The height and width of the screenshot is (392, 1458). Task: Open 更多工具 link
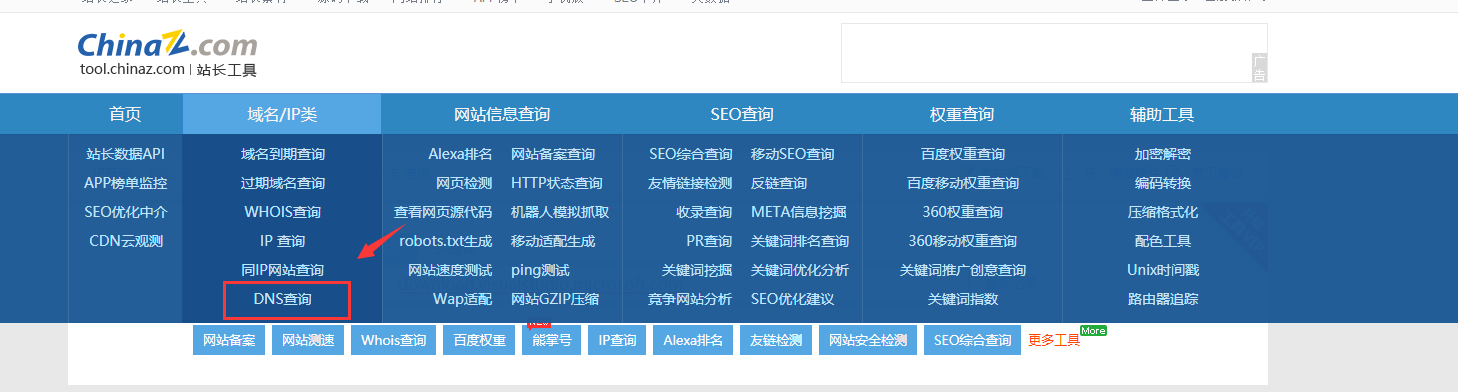pyautogui.click(x=1054, y=340)
